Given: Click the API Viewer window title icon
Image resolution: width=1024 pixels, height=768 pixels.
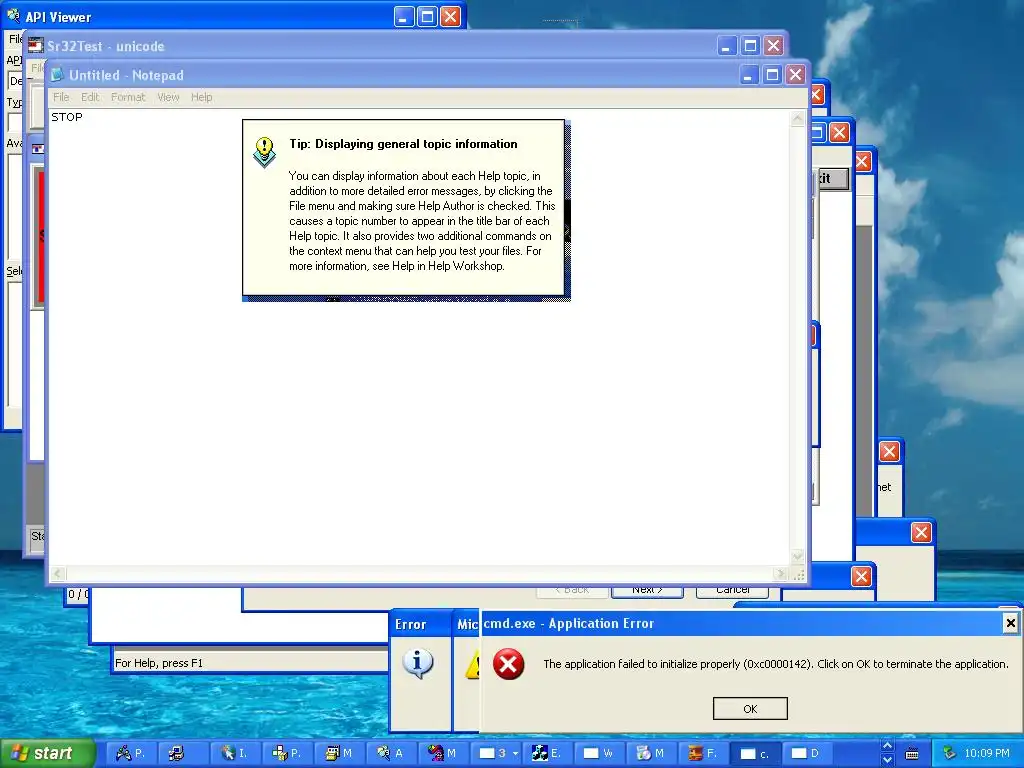Looking at the screenshot, I should pyautogui.click(x=13, y=16).
